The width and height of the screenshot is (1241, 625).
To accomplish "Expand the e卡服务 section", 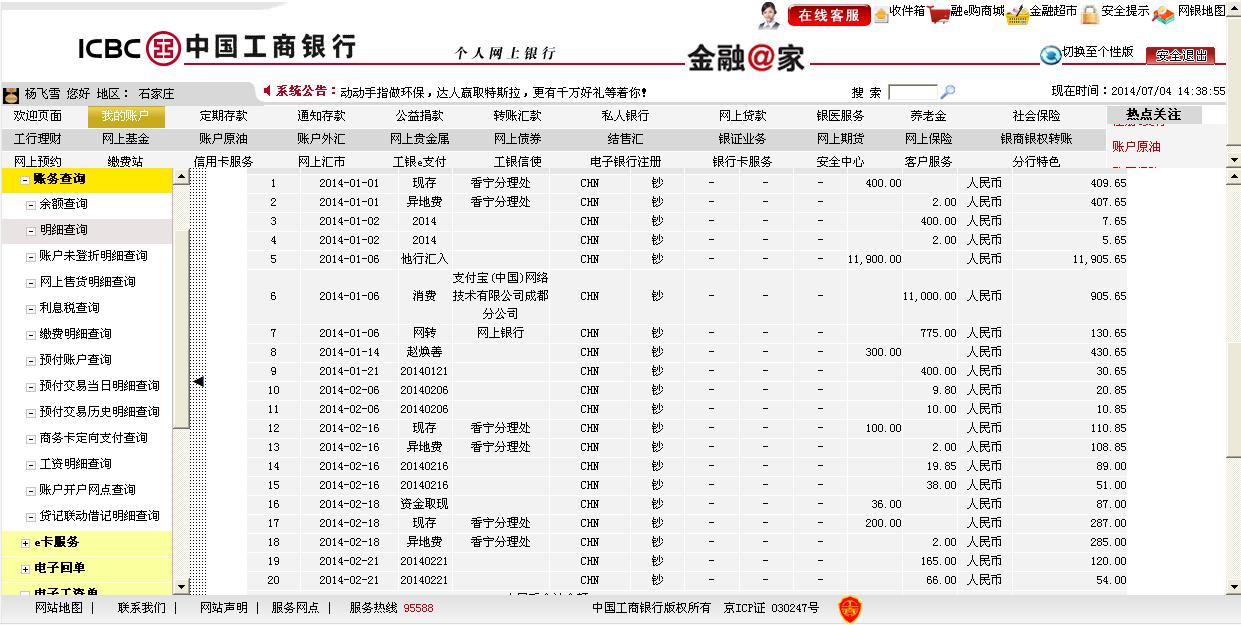I will (x=24, y=543).
